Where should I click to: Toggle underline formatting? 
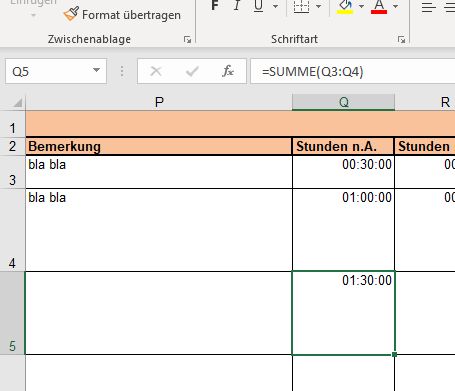(258, 6)
